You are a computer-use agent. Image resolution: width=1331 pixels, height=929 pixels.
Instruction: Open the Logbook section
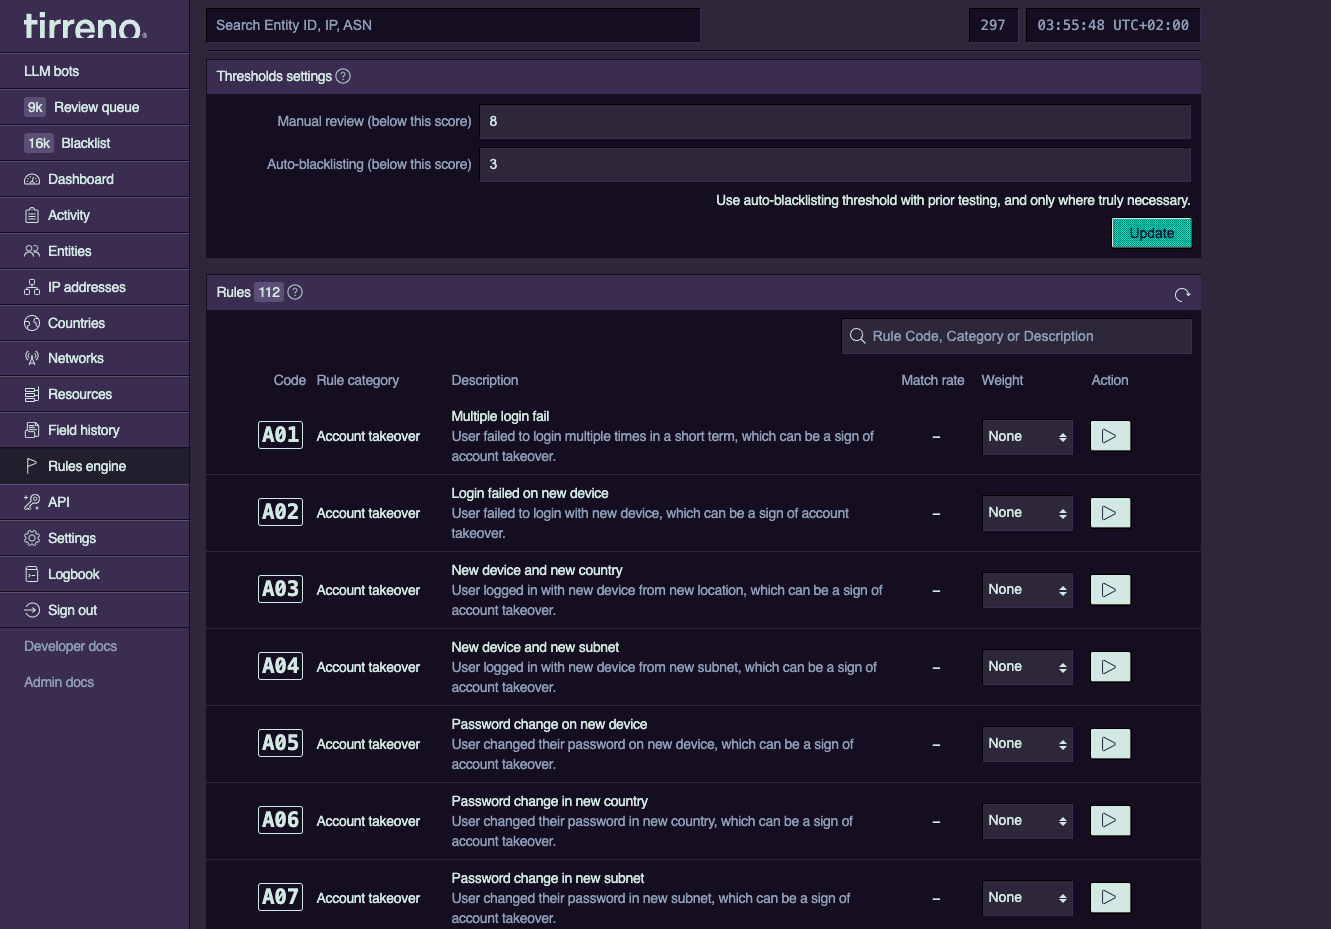(x=94, y=574)
